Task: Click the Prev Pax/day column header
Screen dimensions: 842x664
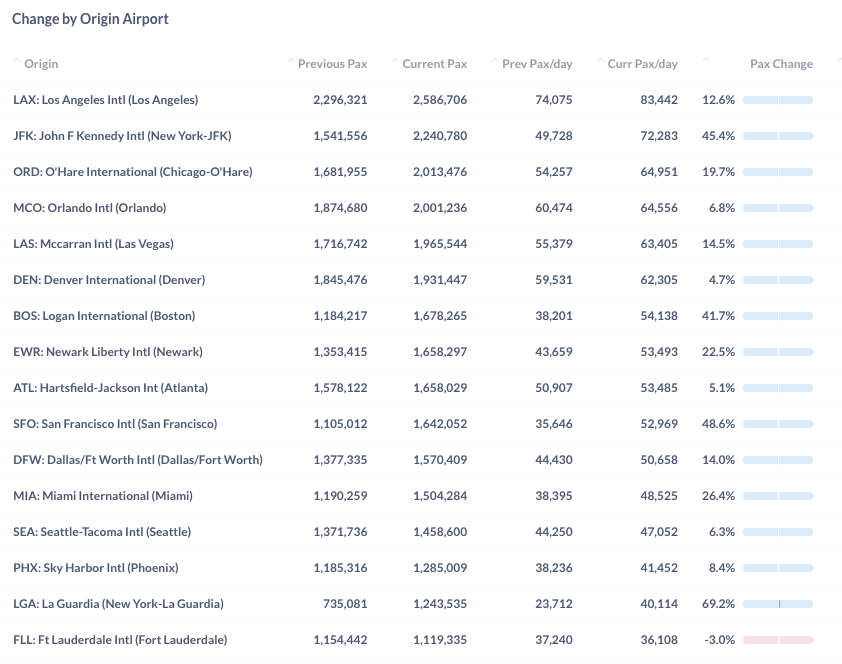Action: [x=537, y=64]
